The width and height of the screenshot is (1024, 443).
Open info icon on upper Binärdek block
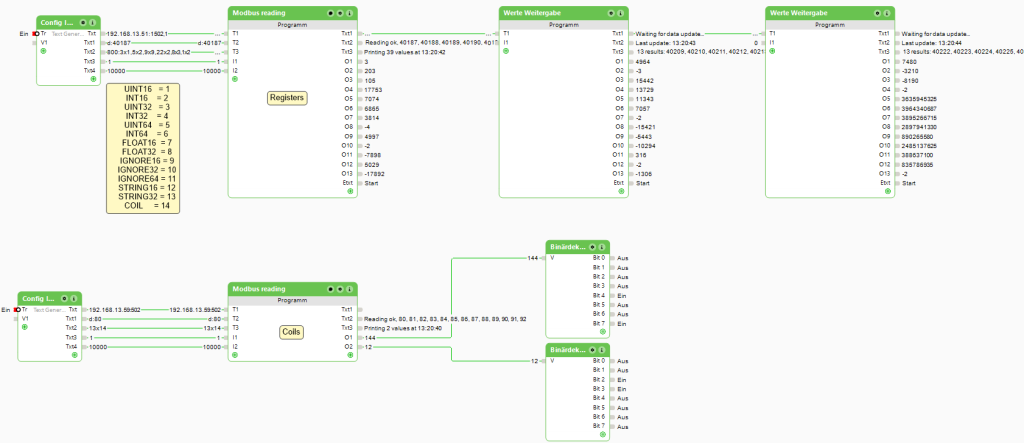pyautogui.click(x=603, y=246)
